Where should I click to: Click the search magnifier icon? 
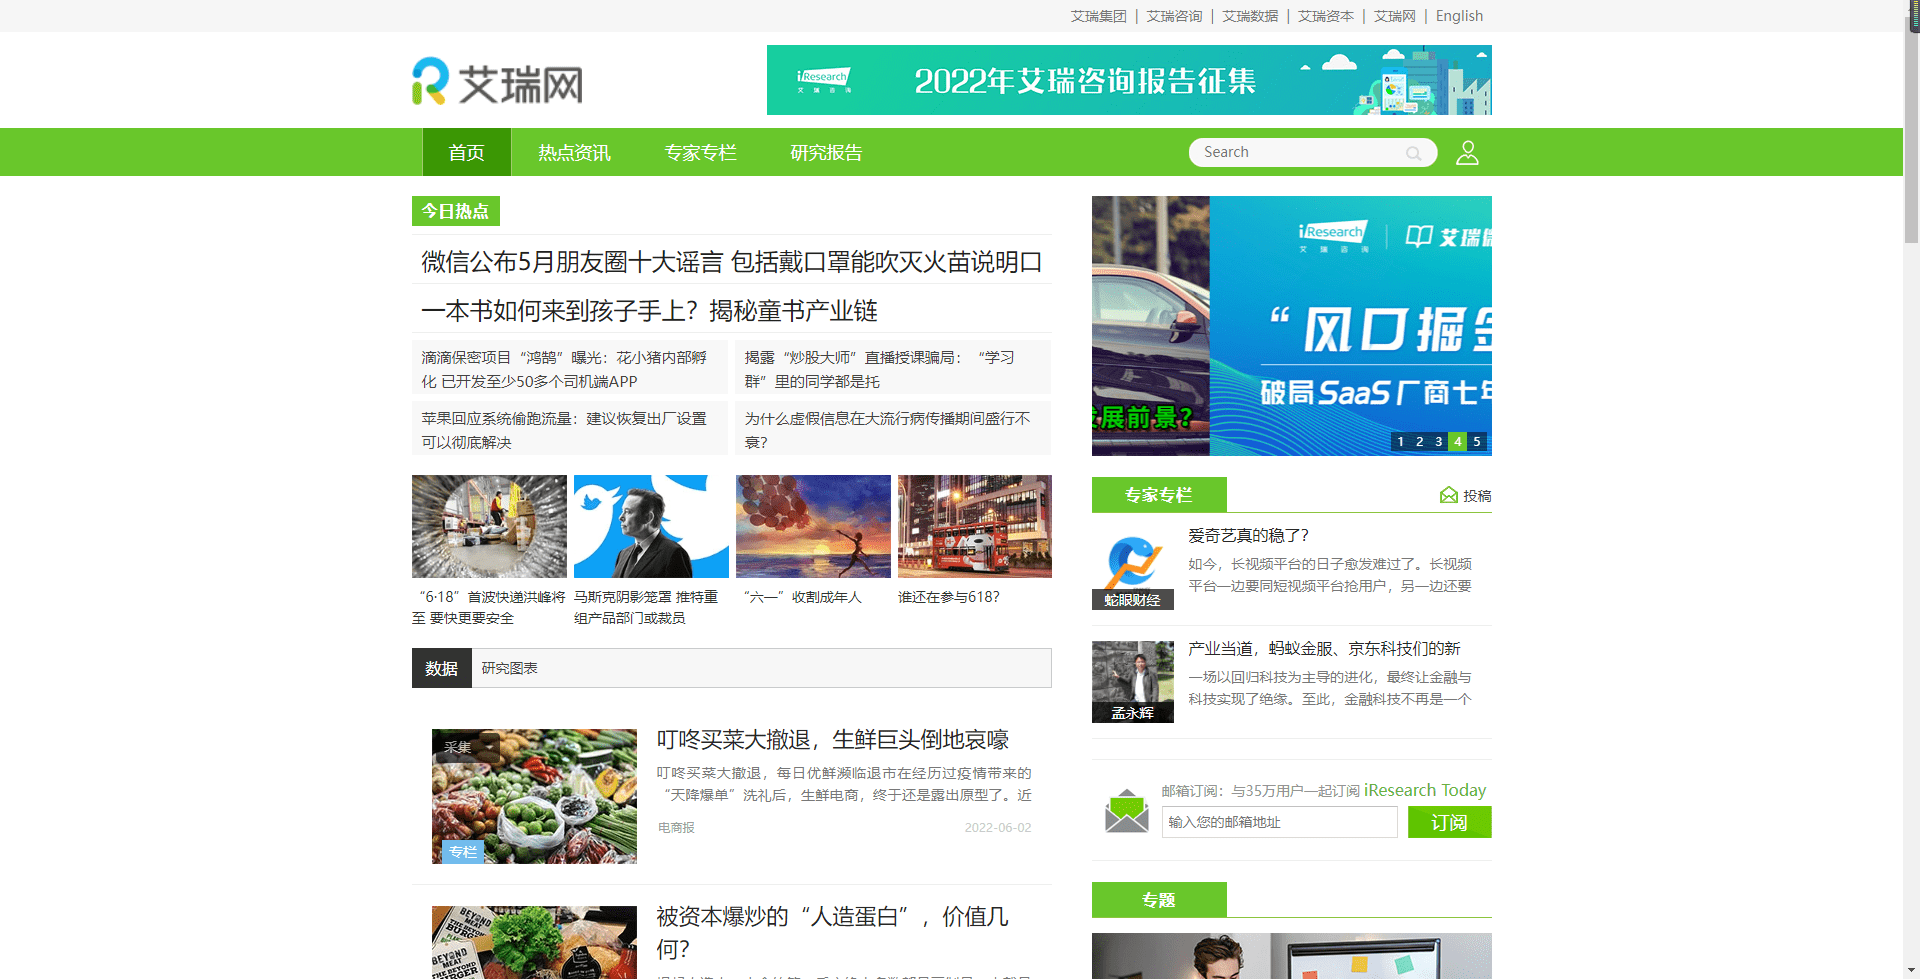(x=1413, y=153)
